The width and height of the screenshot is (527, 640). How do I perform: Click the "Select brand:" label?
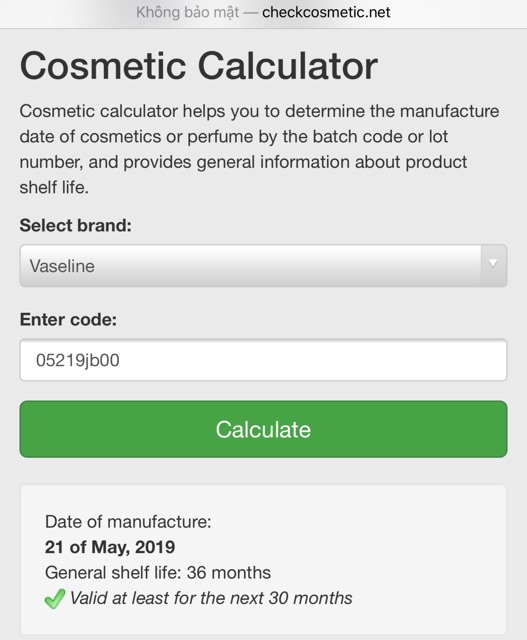76,225
